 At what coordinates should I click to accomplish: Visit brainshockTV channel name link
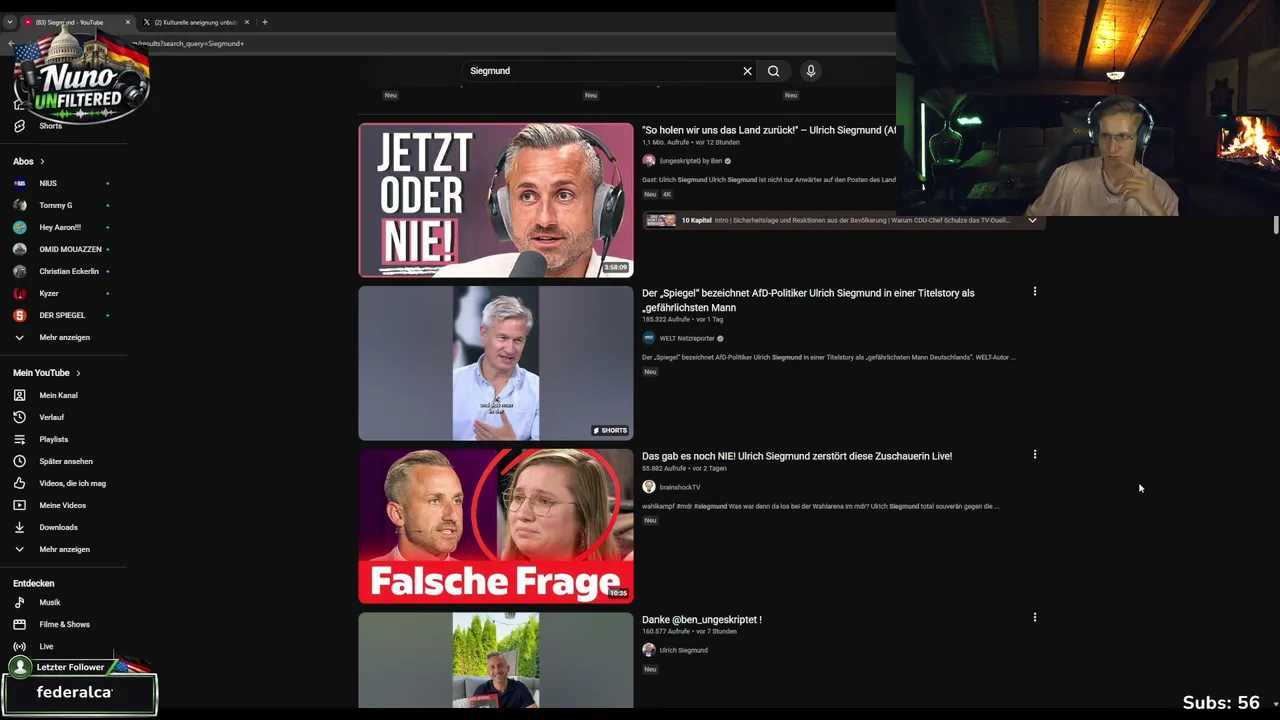click(680, 487)
